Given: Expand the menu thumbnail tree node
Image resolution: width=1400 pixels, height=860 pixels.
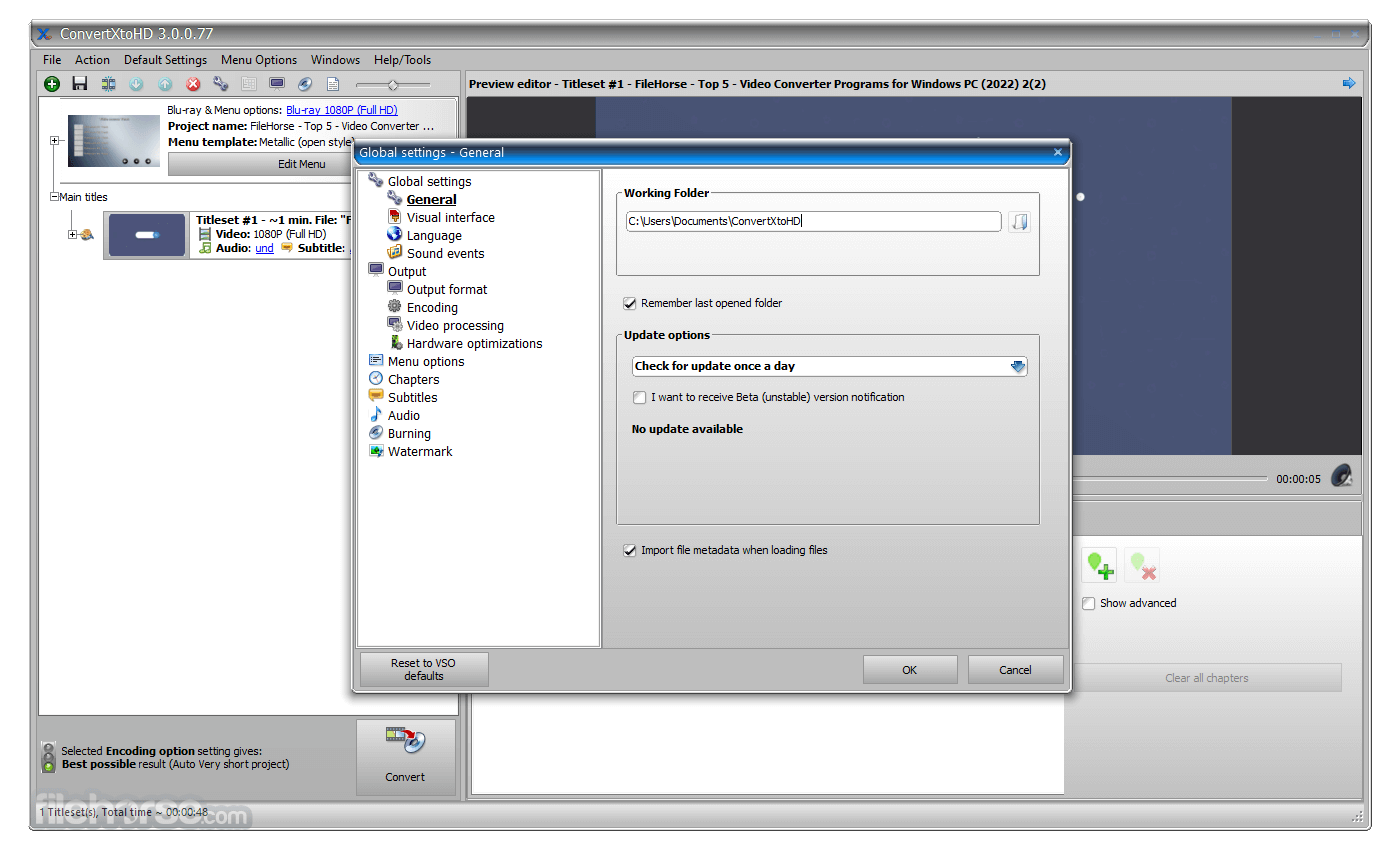Looking at the screenshot, I should pos(54,141).
